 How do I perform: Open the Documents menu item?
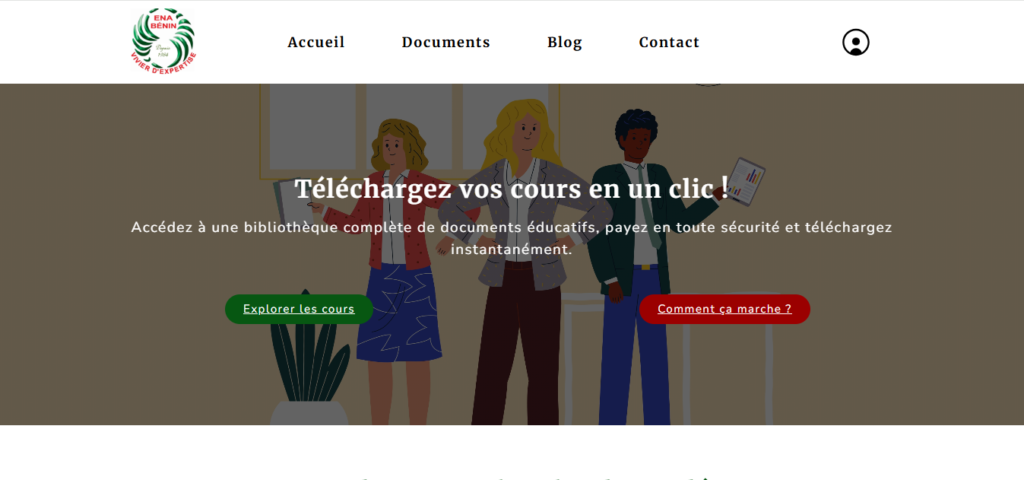(x=446, y=42)
